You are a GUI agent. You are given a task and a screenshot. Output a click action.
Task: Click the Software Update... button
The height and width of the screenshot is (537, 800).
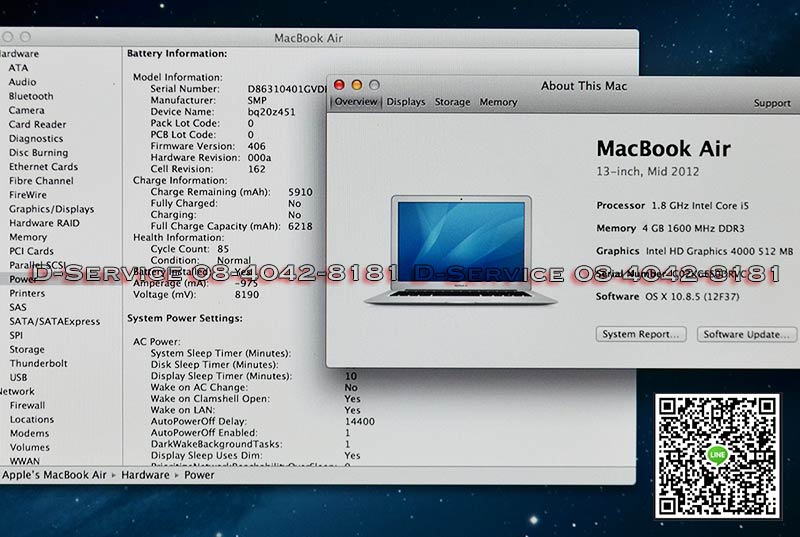pos(746,335)
